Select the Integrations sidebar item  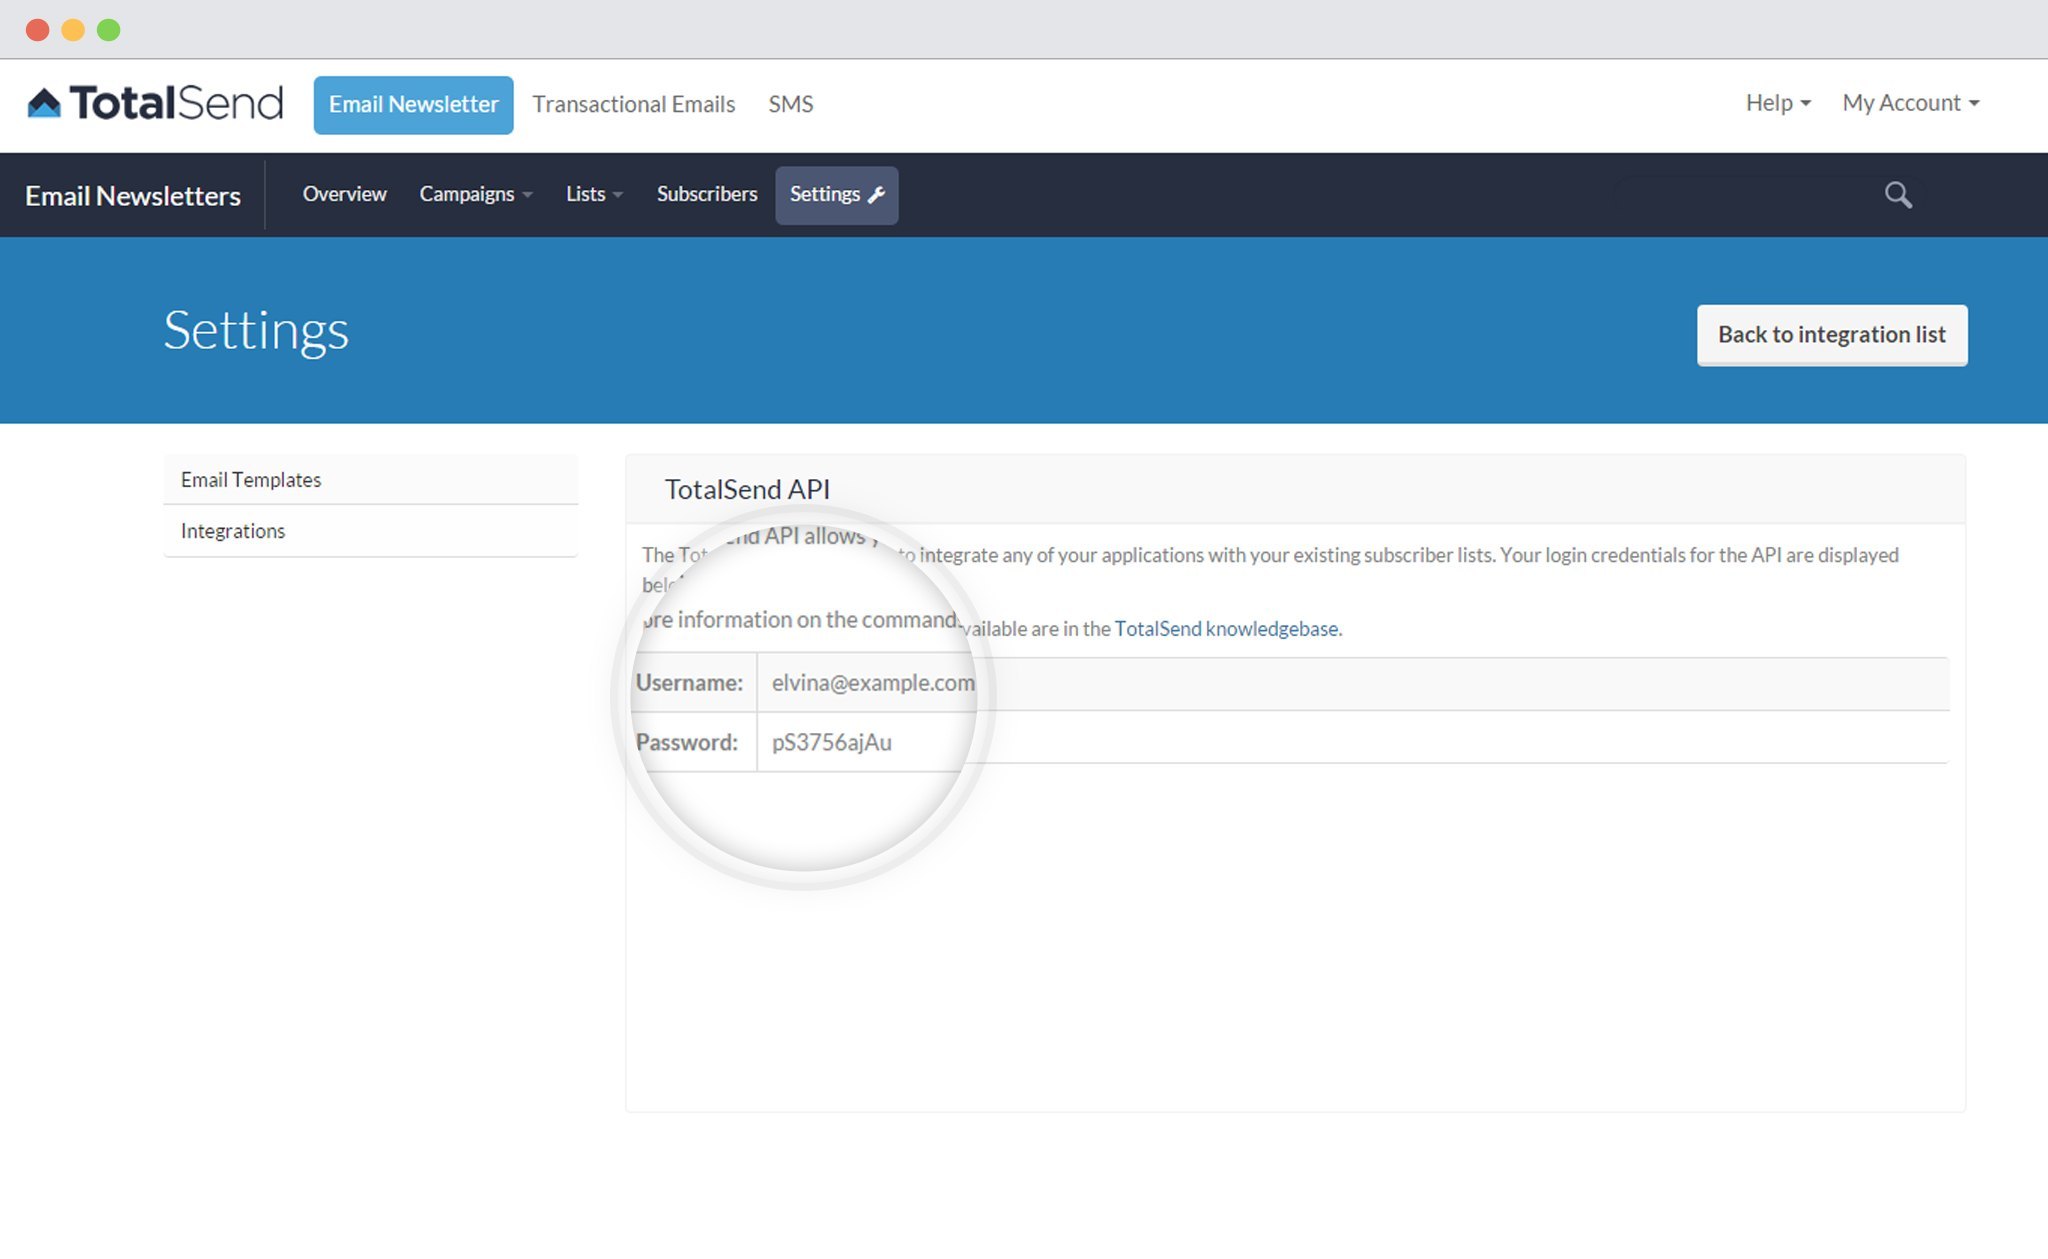click(233, 529)
